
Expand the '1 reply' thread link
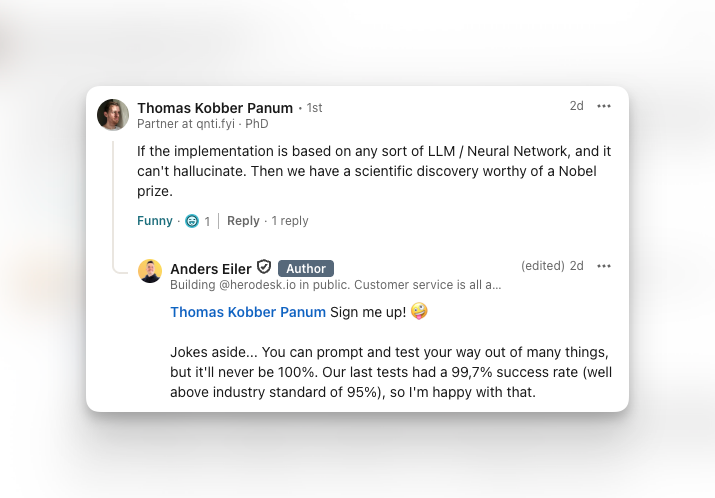coord(290,221)
